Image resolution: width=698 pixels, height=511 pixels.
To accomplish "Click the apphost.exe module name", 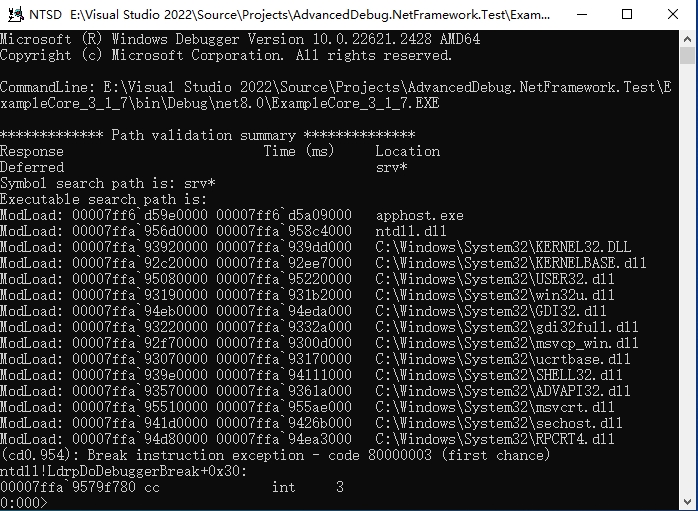I will pos(420,215).
